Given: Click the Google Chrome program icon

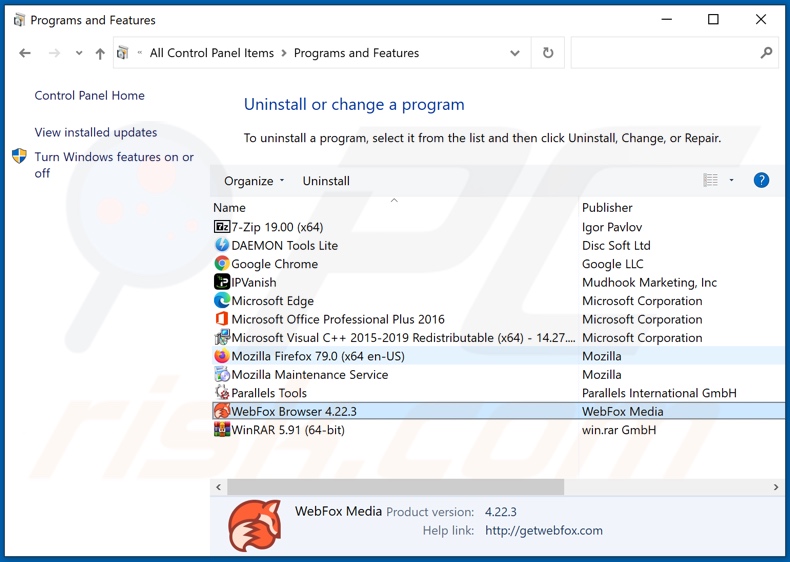Looking at the screenshot, I should (222, 264).
